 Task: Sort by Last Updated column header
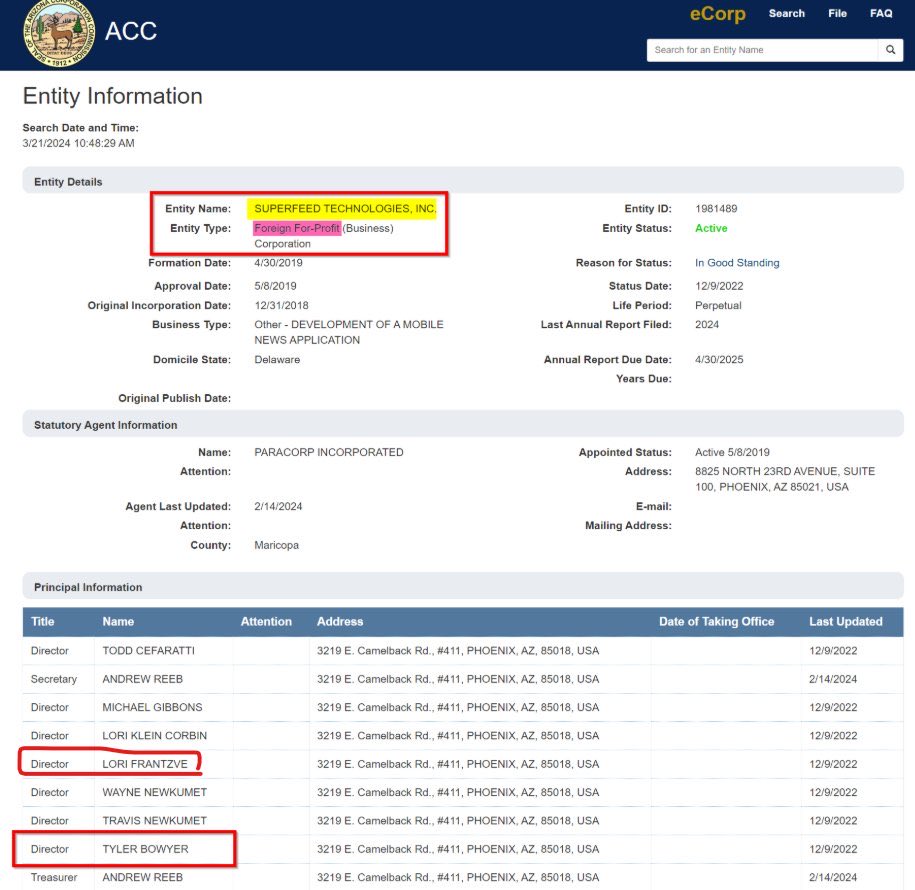click(845, 622)
